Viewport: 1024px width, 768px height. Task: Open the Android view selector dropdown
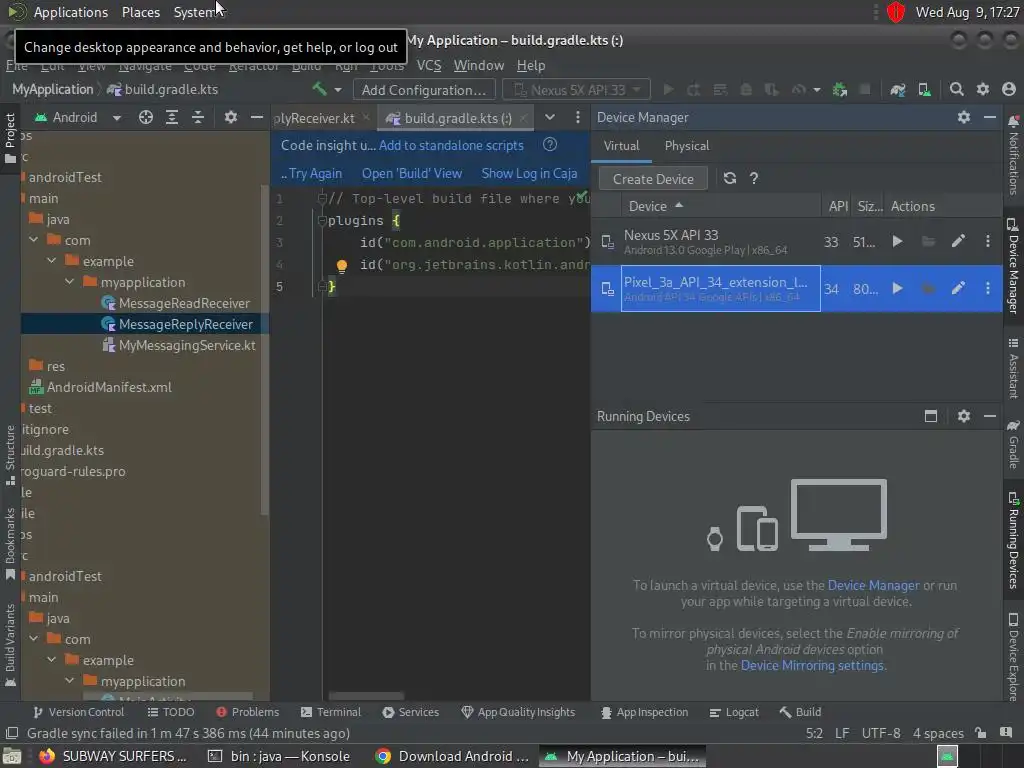click(x=117, y=118)
